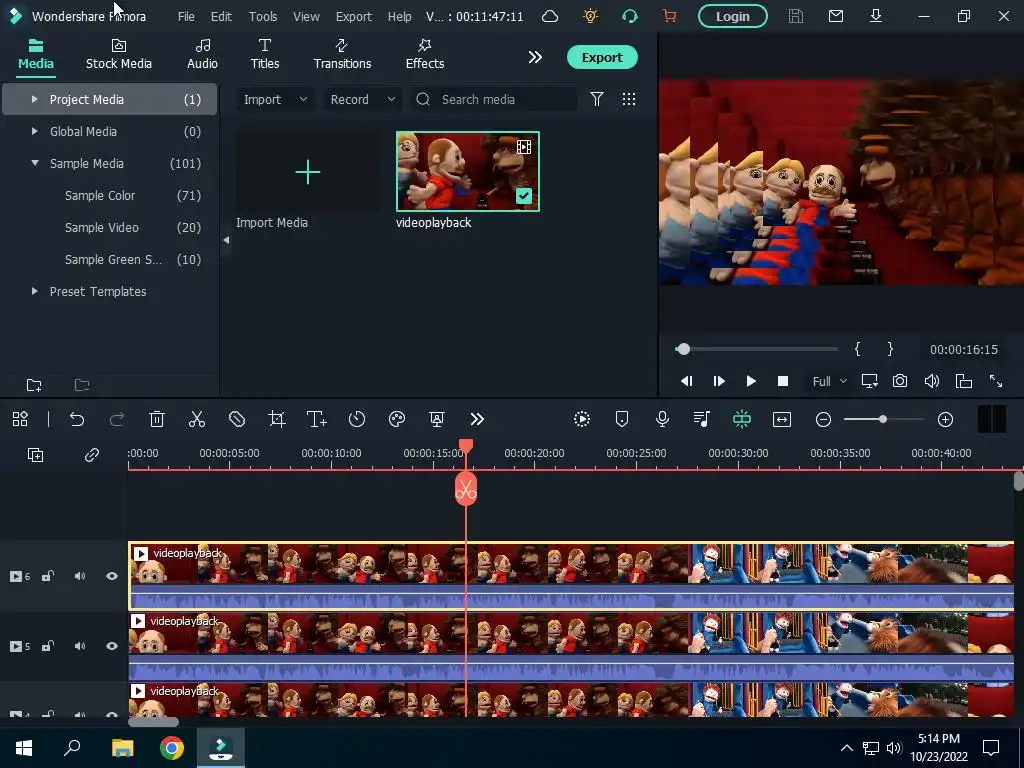Mute track 5 speaker icon
The image size is (1024, 768).
coord(80,646)
